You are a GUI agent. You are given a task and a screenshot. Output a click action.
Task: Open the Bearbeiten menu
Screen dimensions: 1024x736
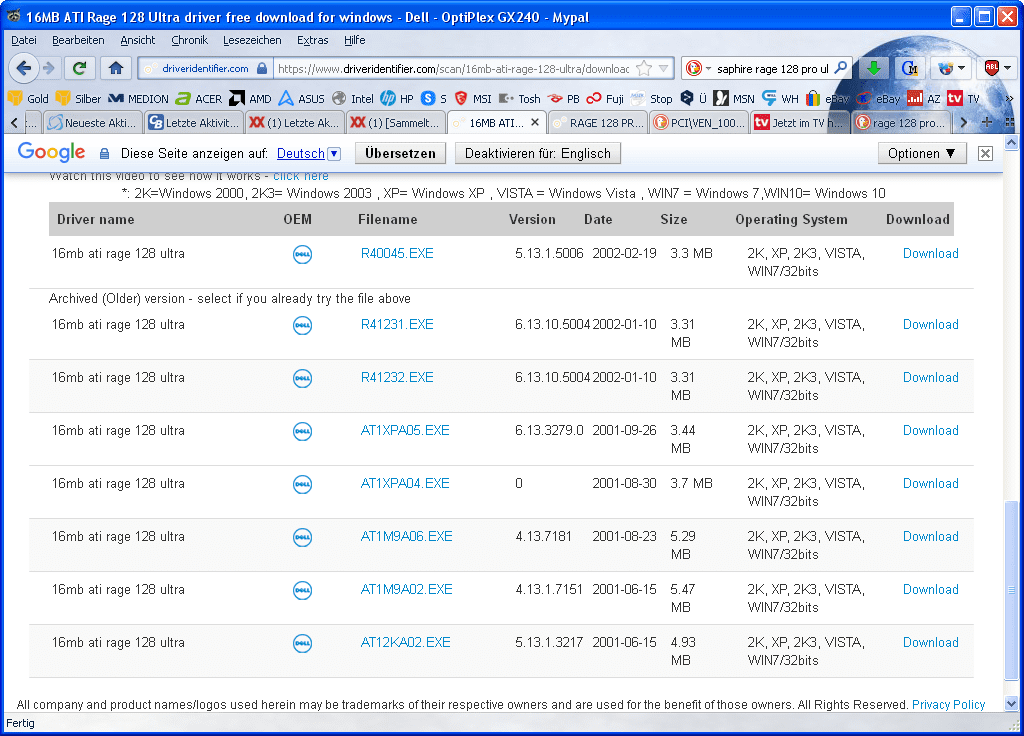(78, 40)
